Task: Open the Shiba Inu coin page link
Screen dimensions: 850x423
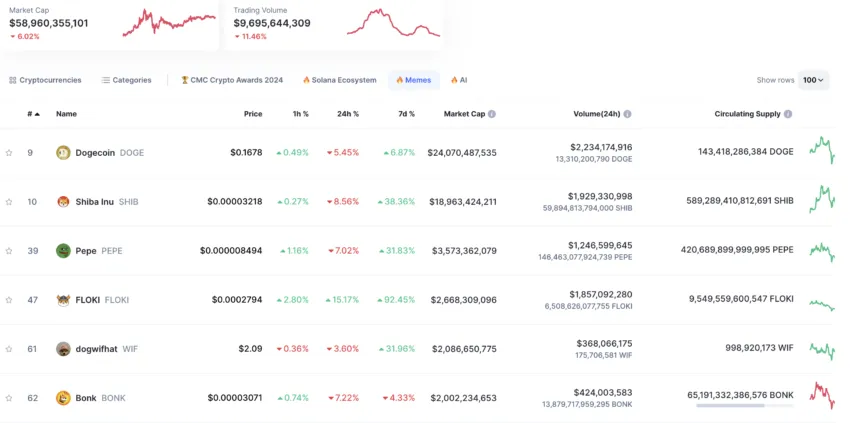Action: pos(94,202)
